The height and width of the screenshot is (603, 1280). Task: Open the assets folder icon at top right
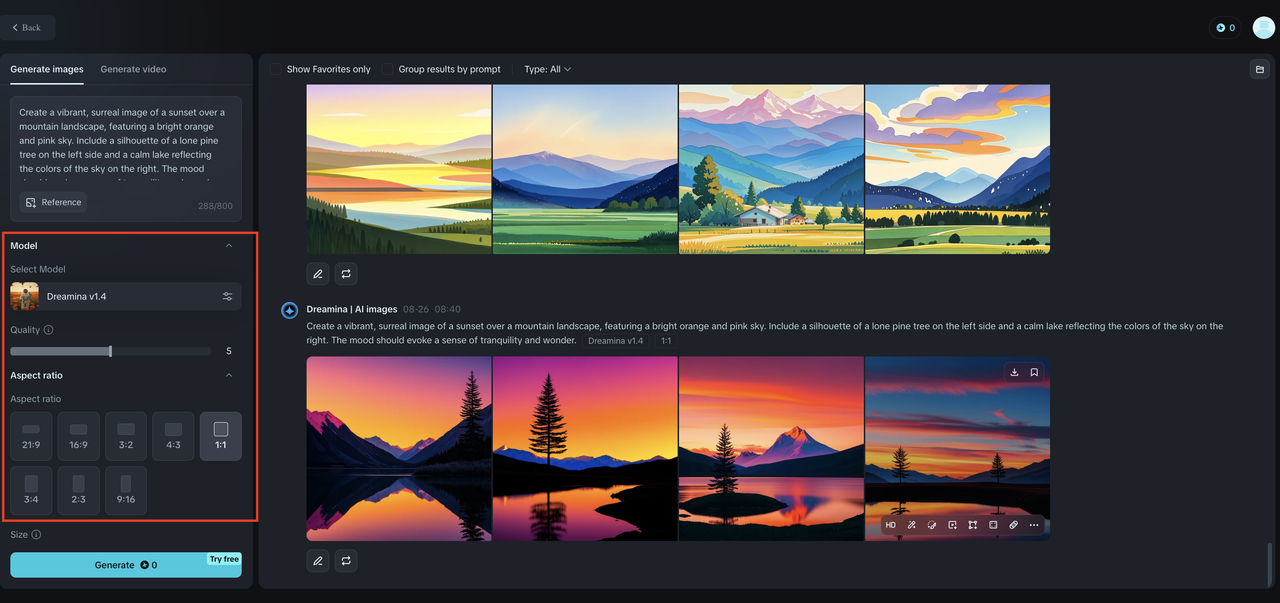(1260, 69)
